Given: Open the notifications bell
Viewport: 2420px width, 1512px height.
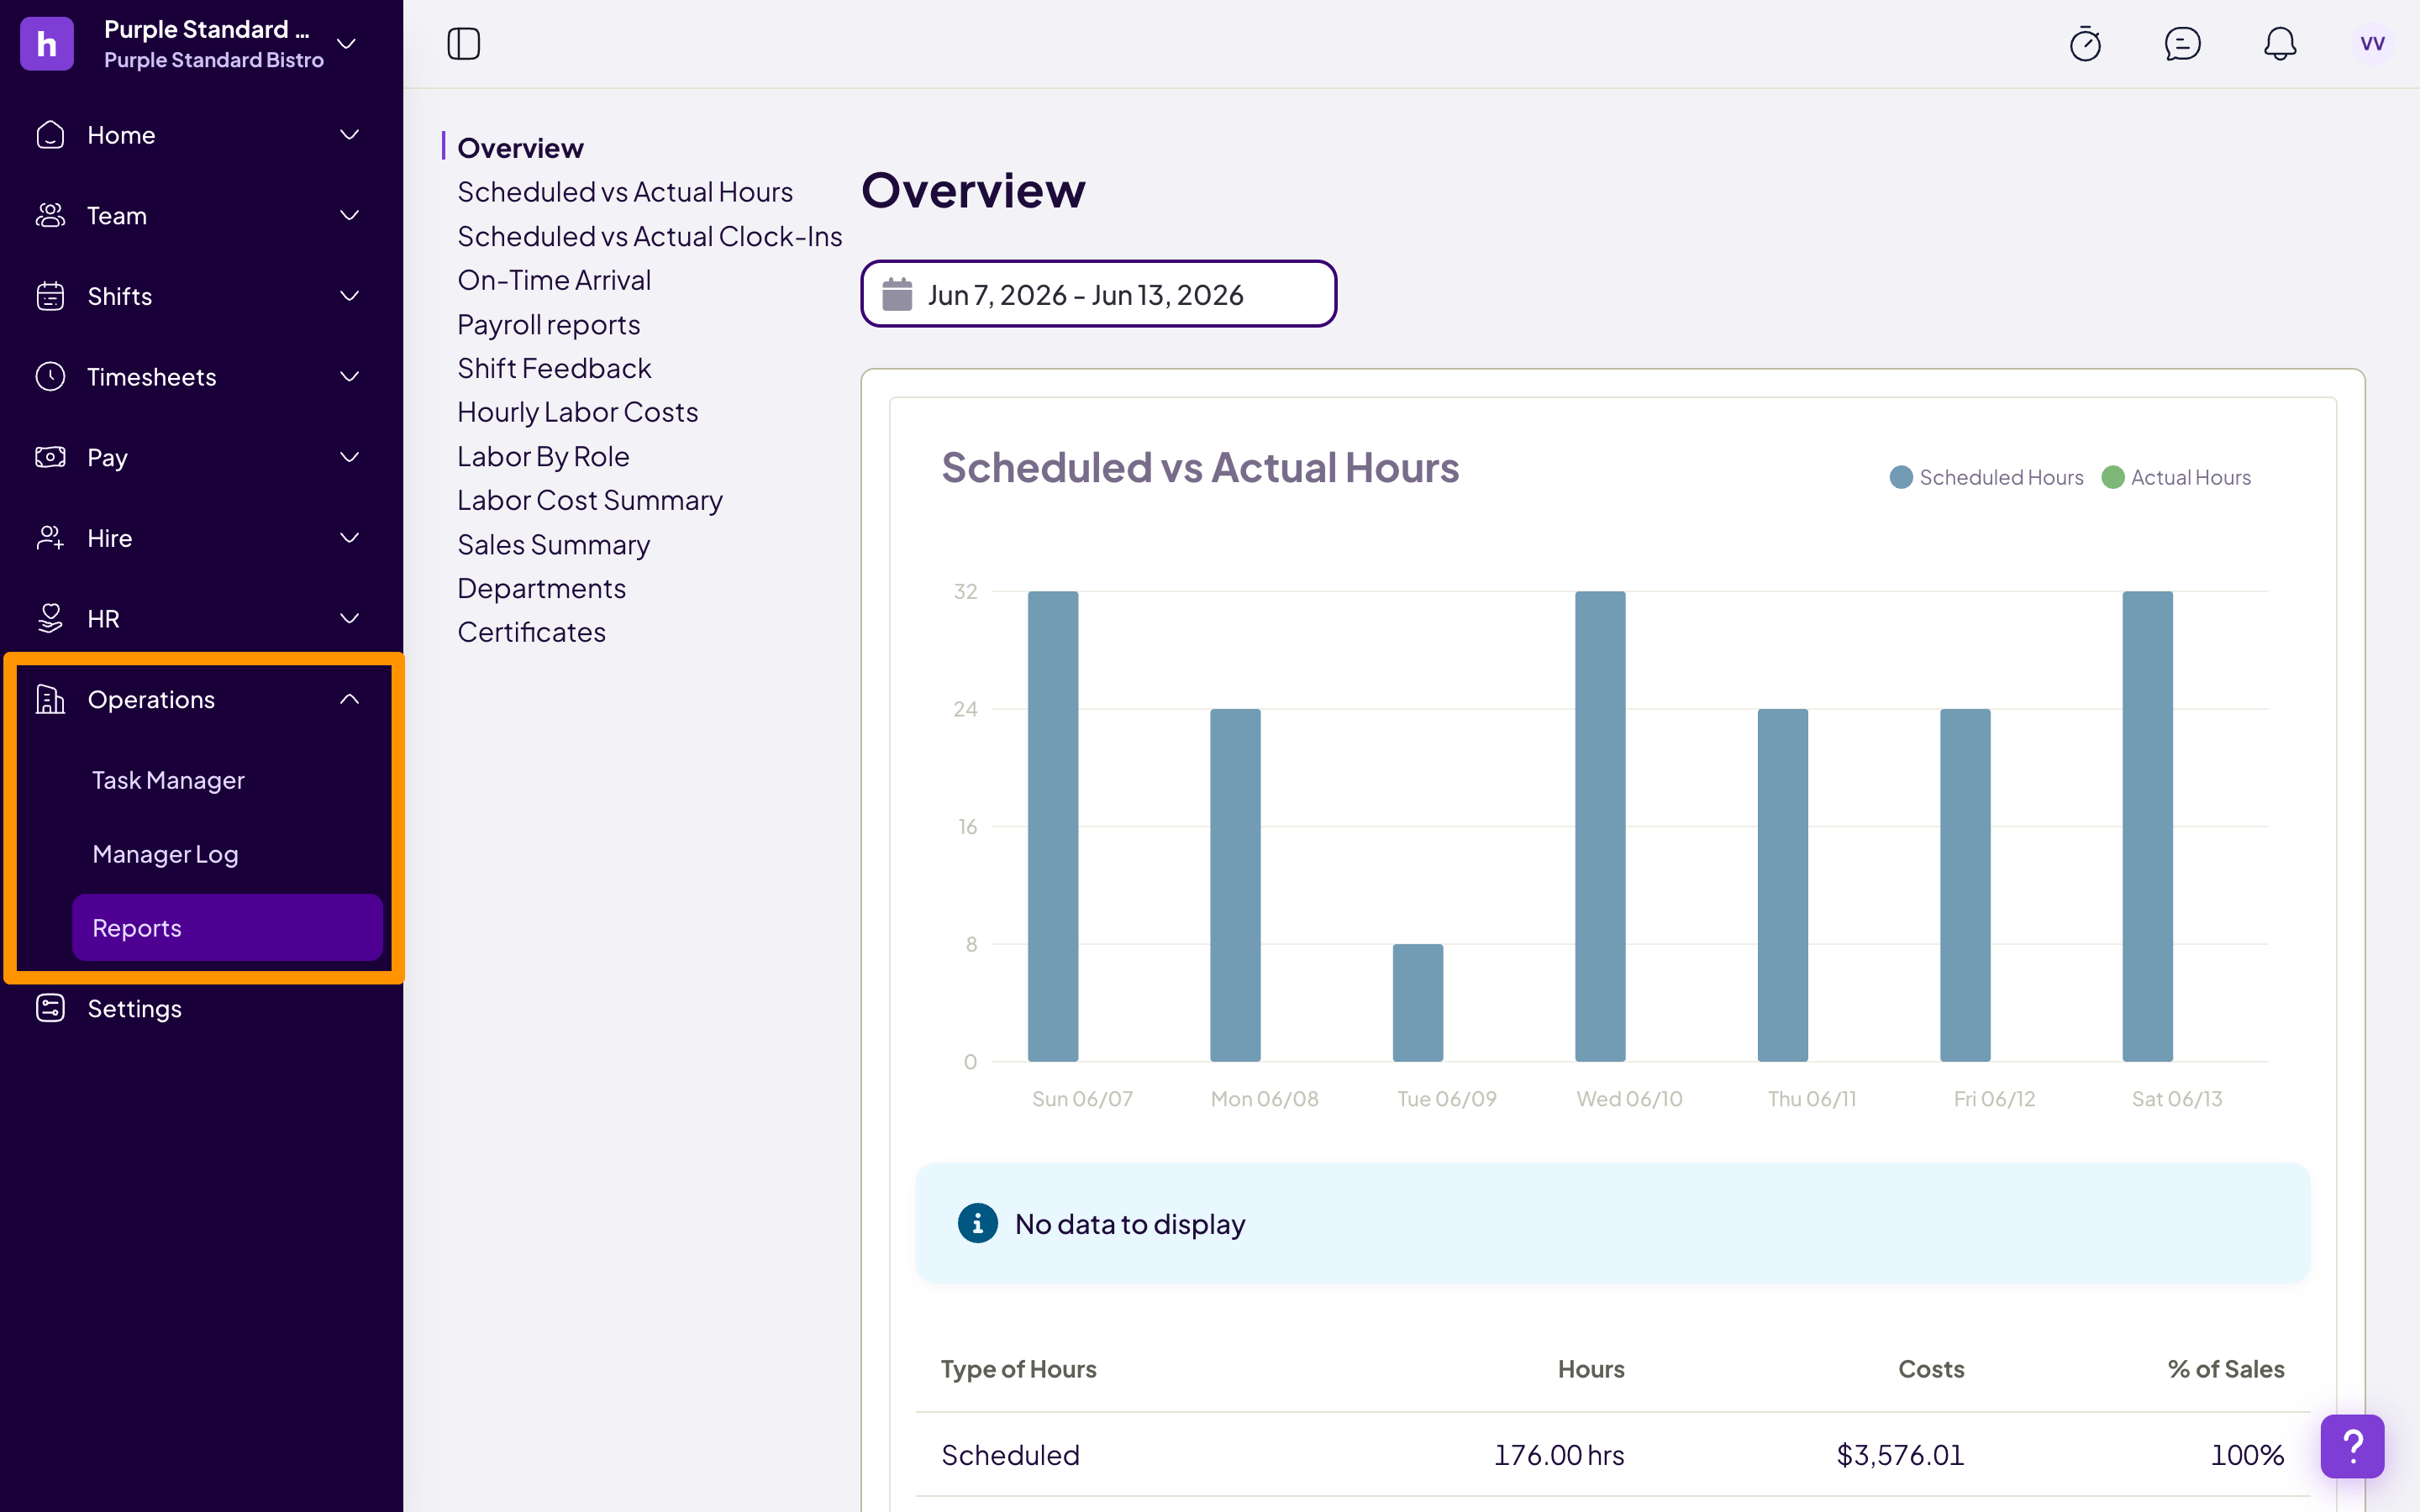Looking at the screenshot, I should click(x=2280, y=44).
